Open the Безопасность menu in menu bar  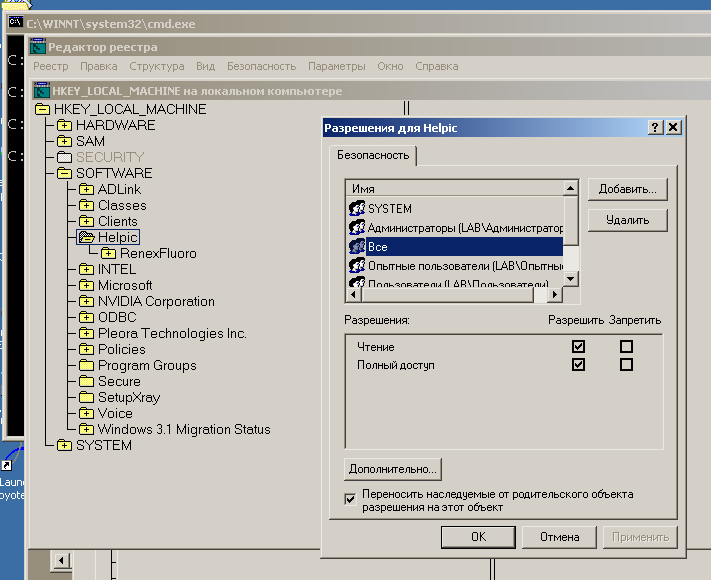tap(261, 66)
